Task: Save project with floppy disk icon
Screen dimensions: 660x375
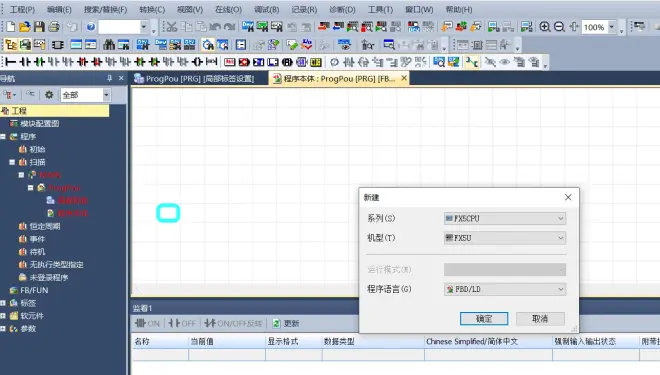Action: pos(39,27)
